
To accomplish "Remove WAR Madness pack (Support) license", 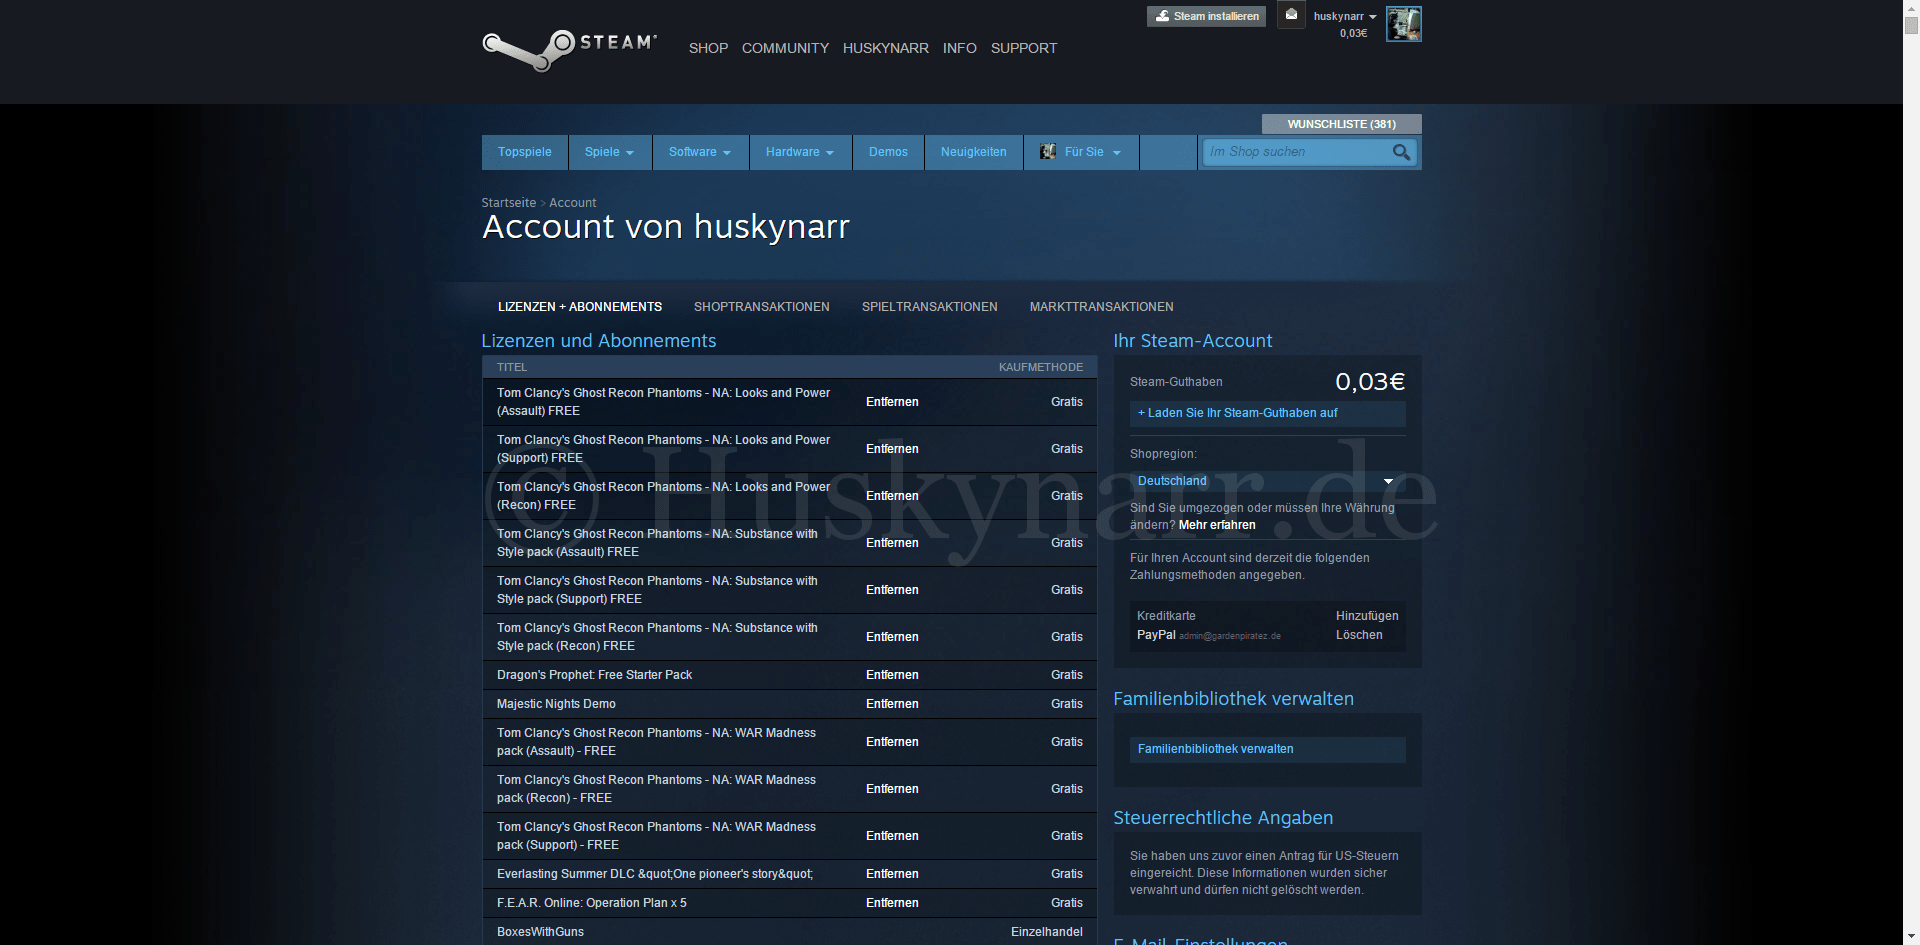I will (892, 836).
